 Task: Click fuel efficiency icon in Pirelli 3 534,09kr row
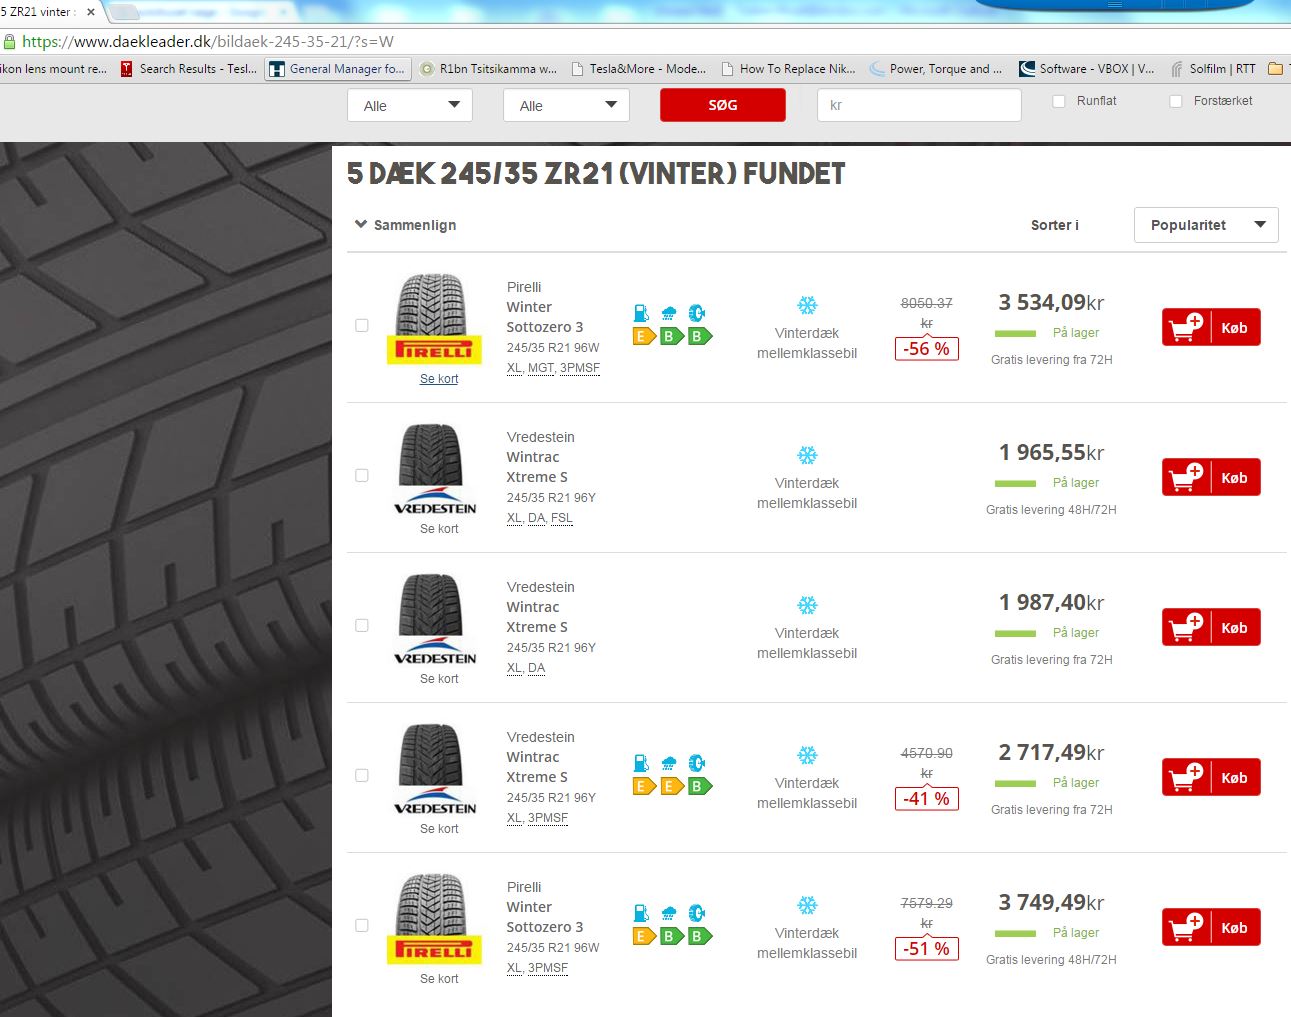click(641, 313)
